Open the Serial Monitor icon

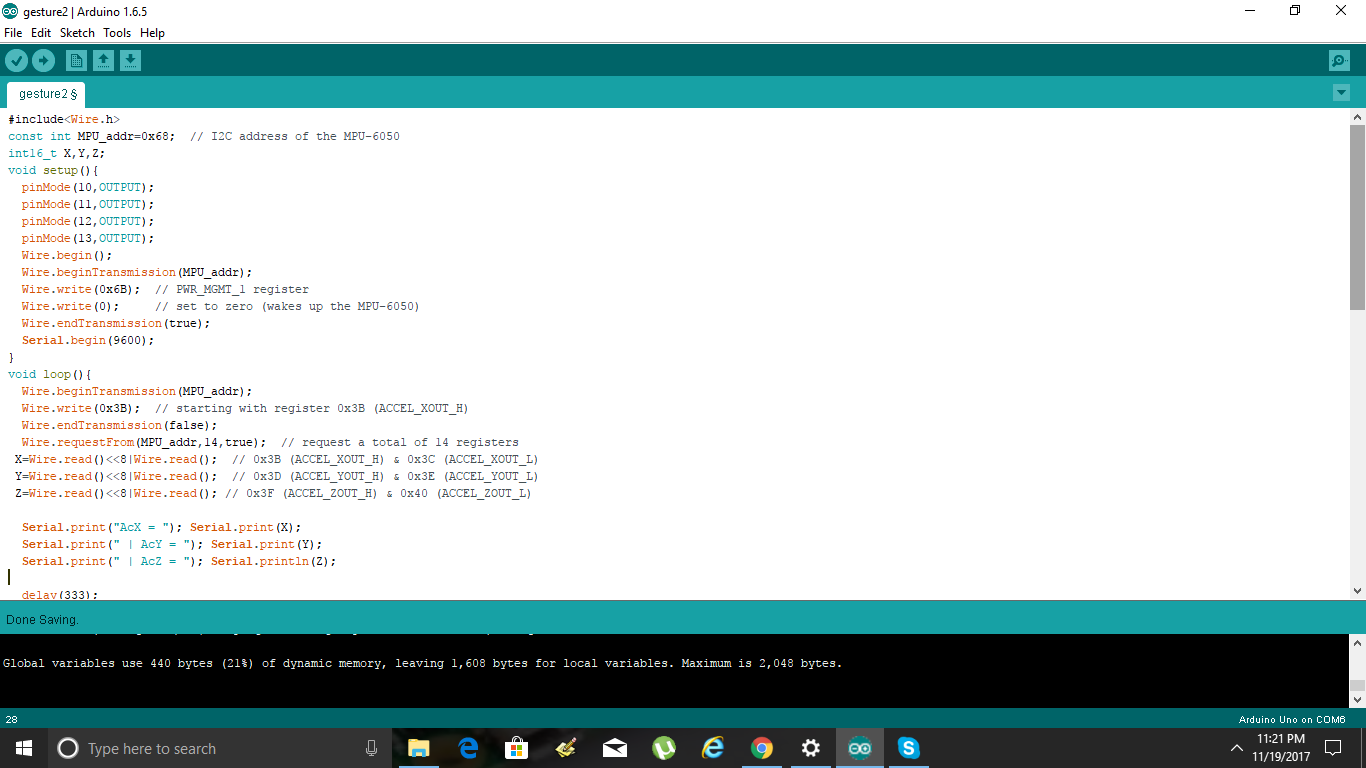[1339, 60]
